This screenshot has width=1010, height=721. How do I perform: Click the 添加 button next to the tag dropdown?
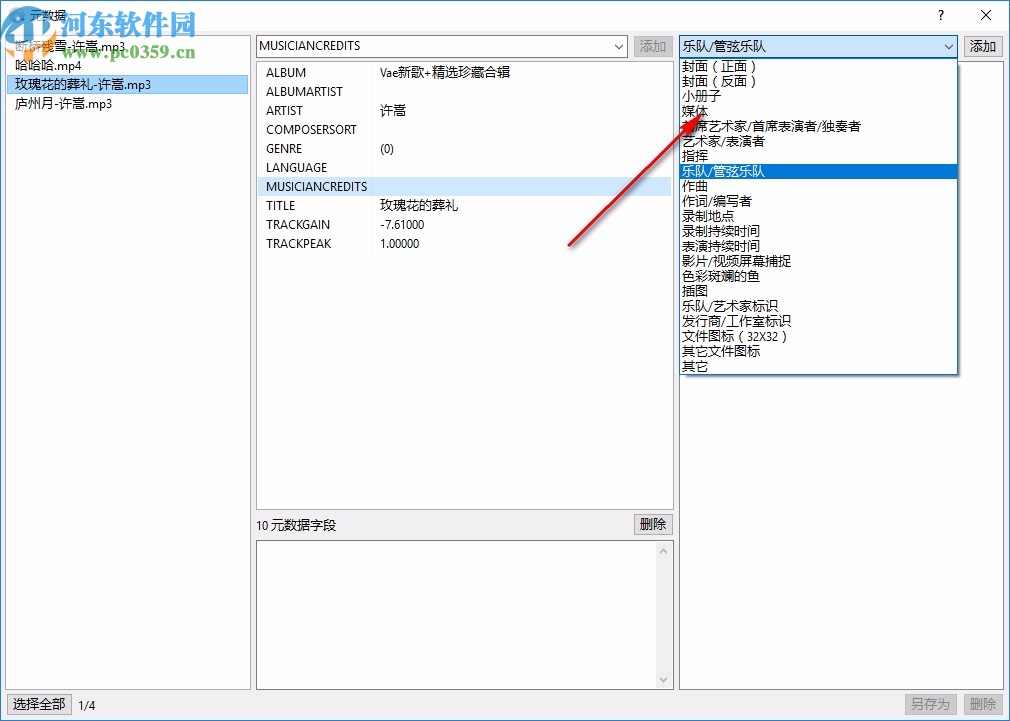[982, 45]
